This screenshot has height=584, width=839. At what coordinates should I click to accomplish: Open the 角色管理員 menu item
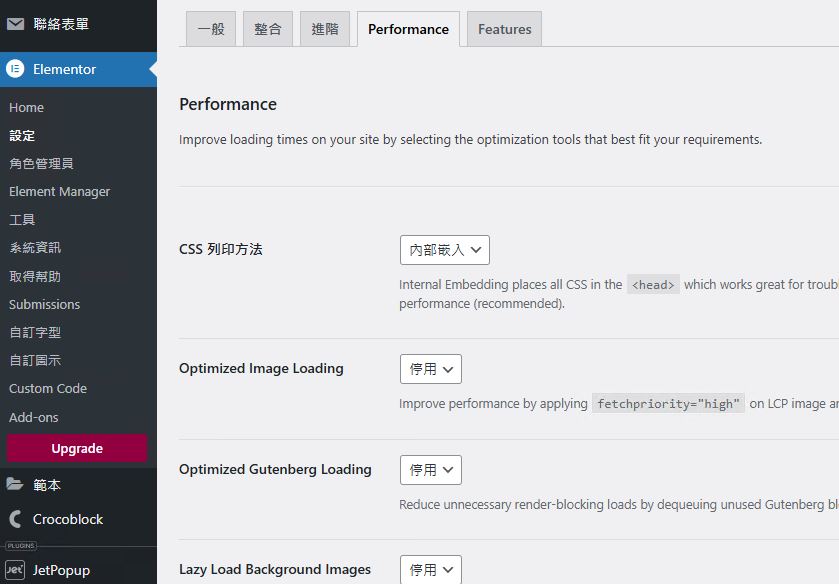(x=41, y=163)
